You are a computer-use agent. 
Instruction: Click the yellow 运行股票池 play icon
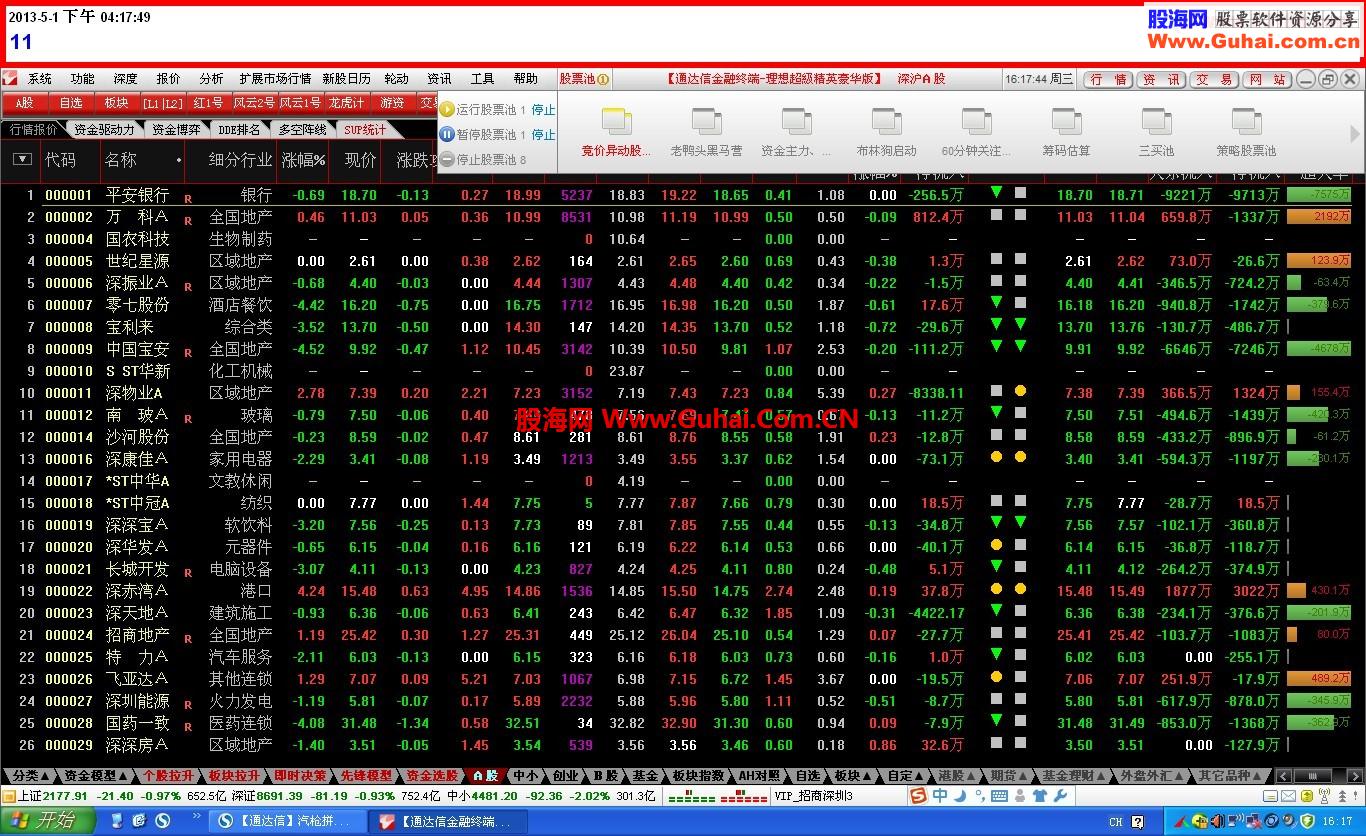tap(447, 109)
